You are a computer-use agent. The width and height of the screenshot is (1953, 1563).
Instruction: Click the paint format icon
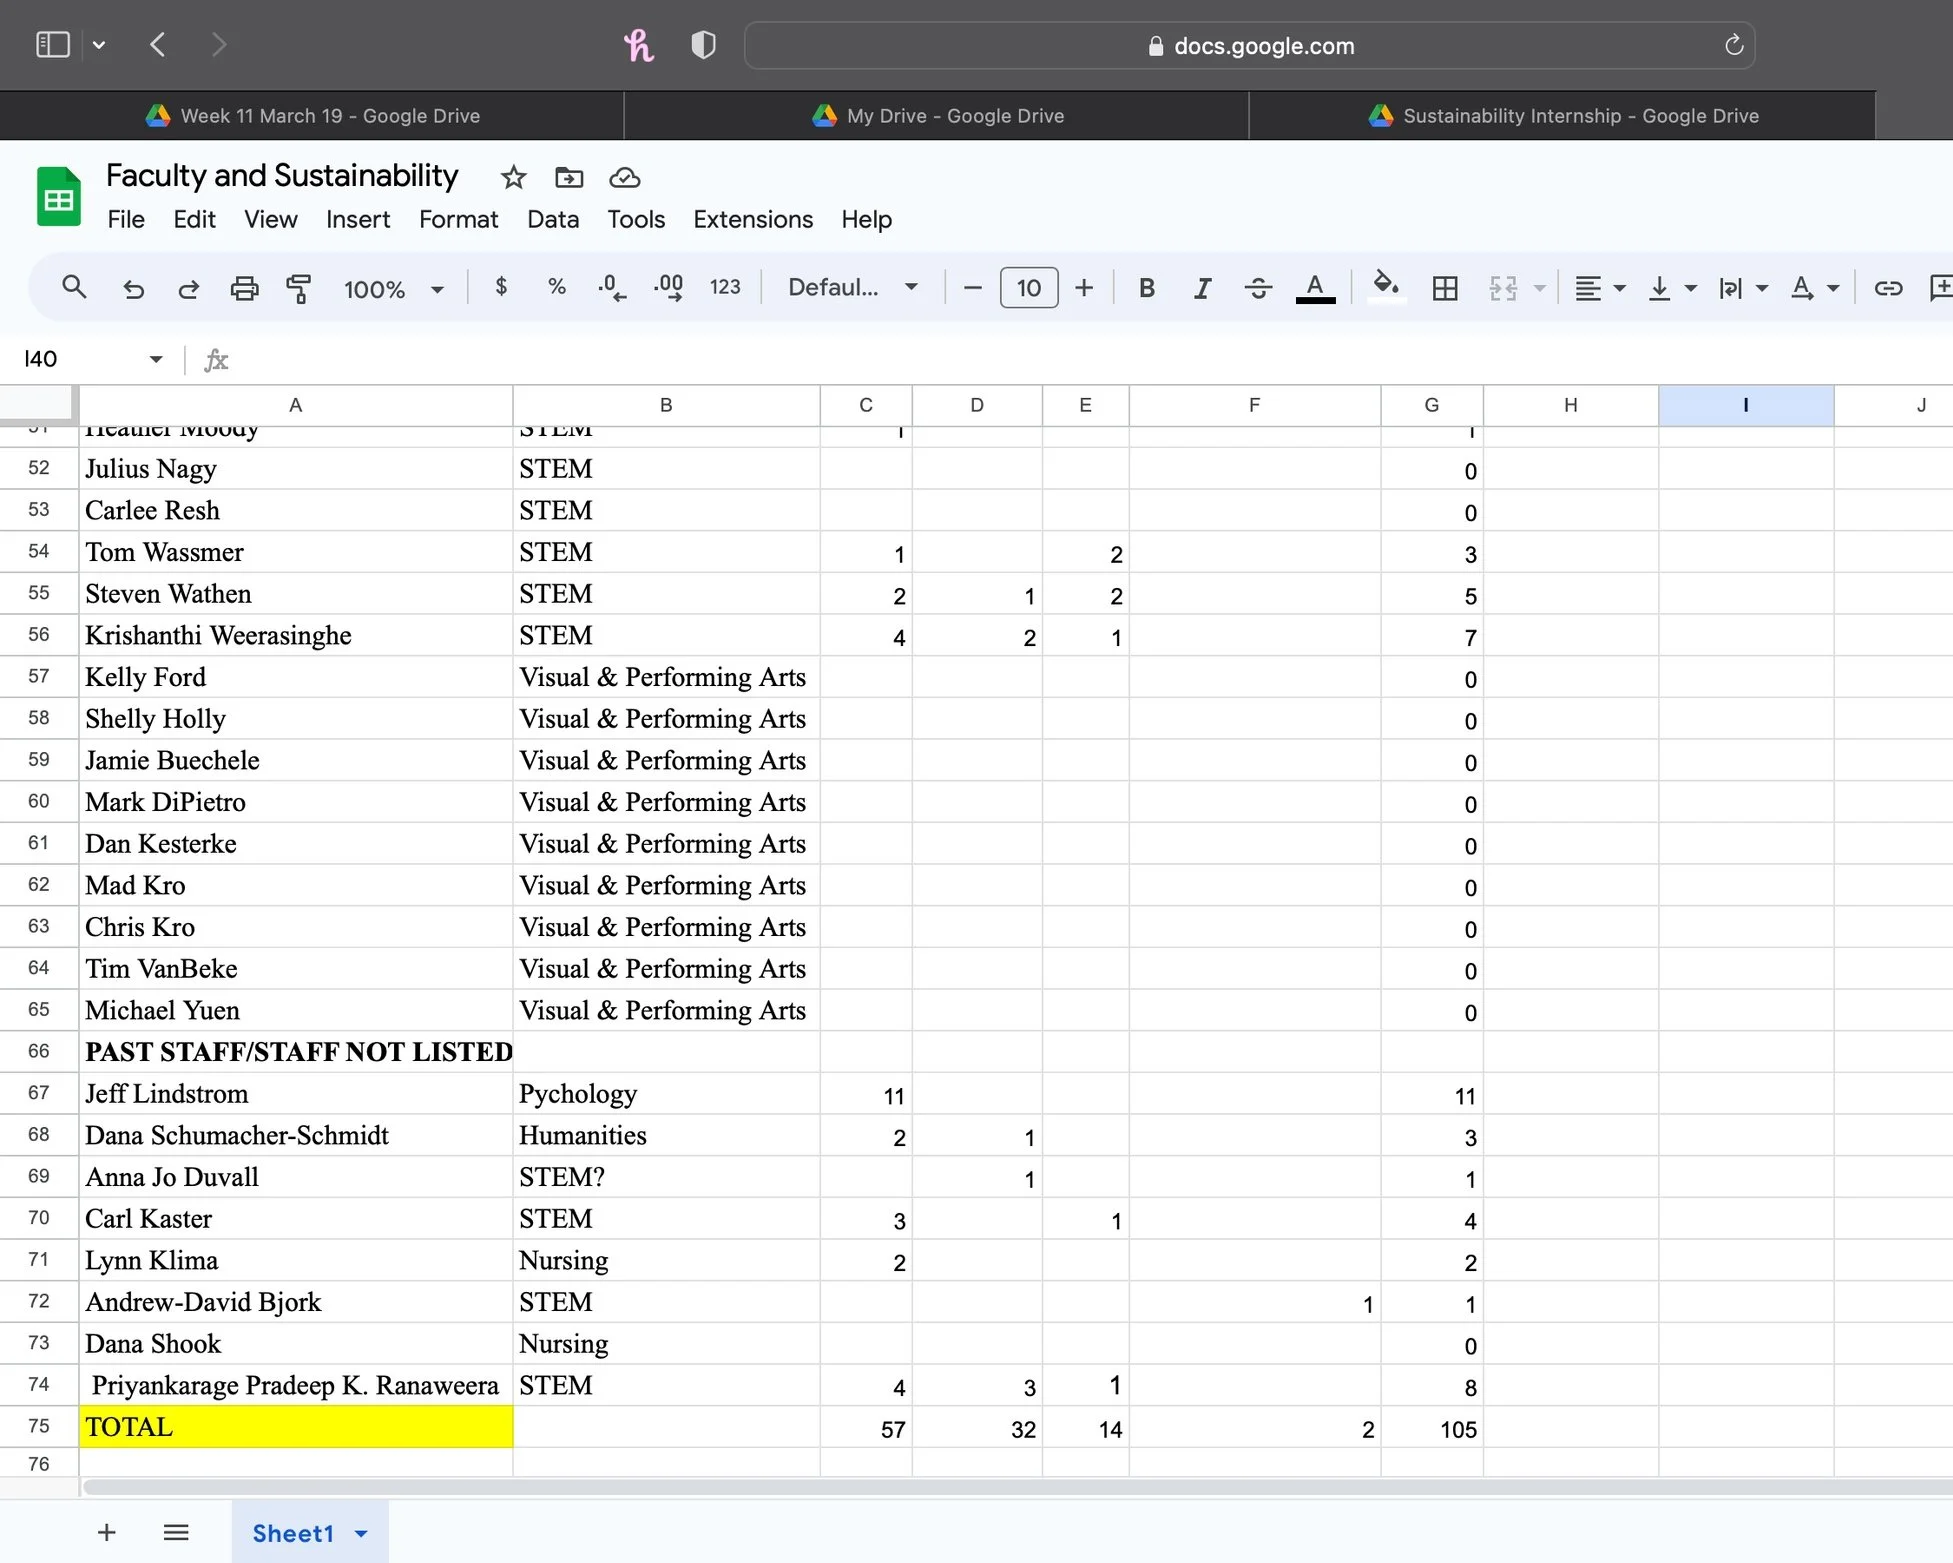point(298,288)
